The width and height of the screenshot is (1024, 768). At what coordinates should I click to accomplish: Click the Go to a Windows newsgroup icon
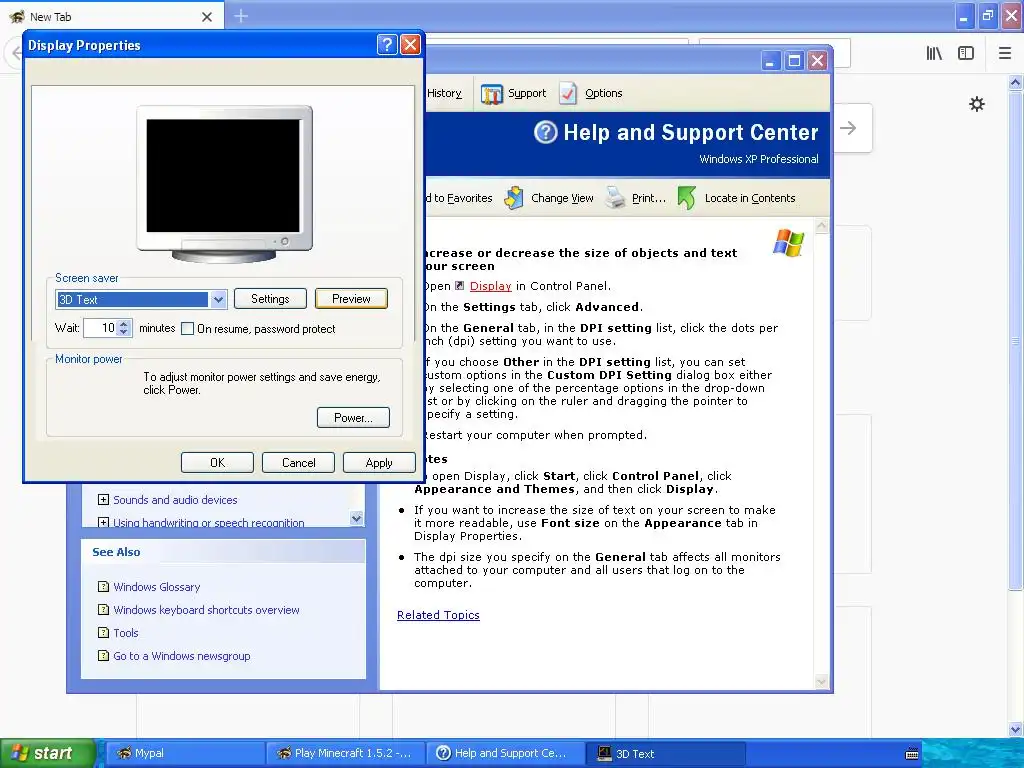pyautogui.click(x=103, y=655)
